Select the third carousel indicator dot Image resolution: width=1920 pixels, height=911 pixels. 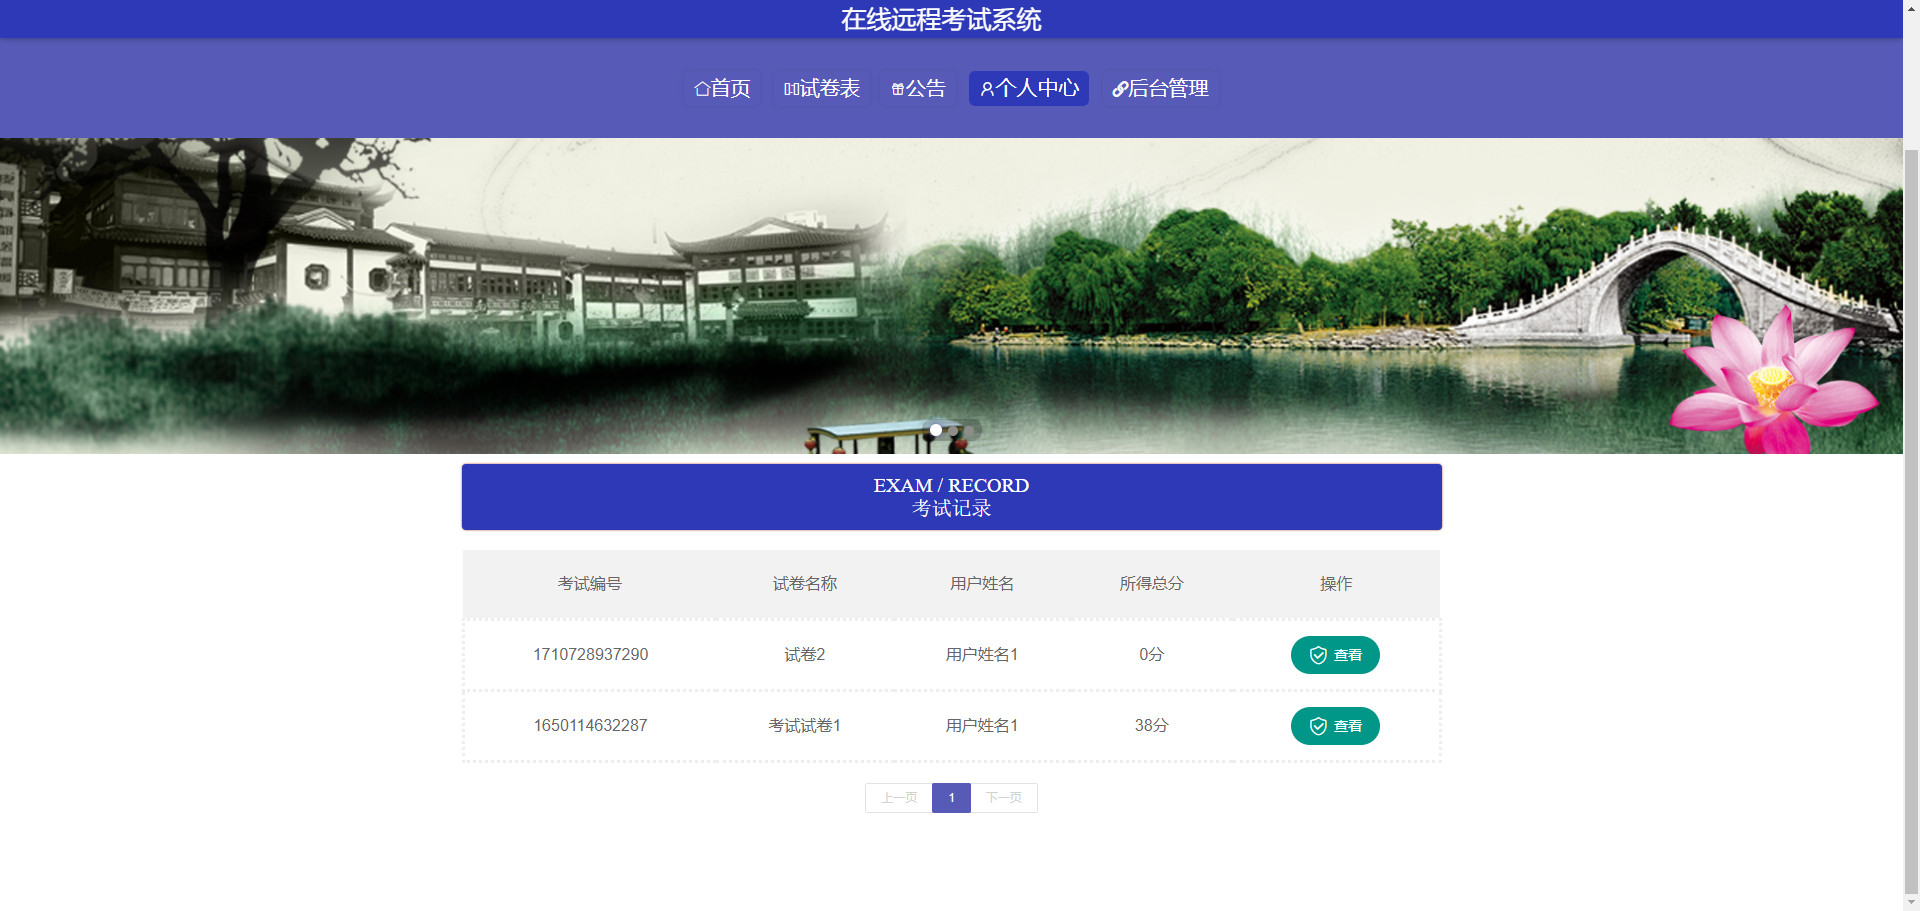point(968,430)
